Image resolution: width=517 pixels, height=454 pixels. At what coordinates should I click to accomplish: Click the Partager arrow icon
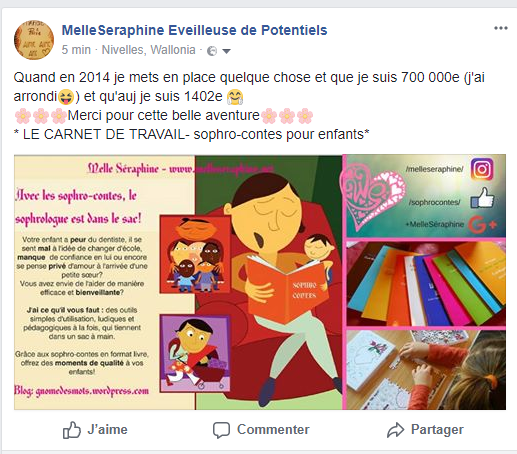(x=395, y=430)
